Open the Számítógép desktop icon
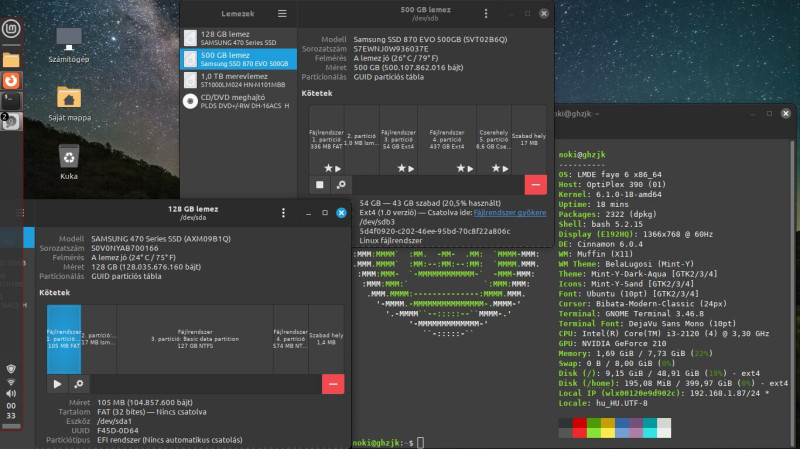 (x=69, y=45)
